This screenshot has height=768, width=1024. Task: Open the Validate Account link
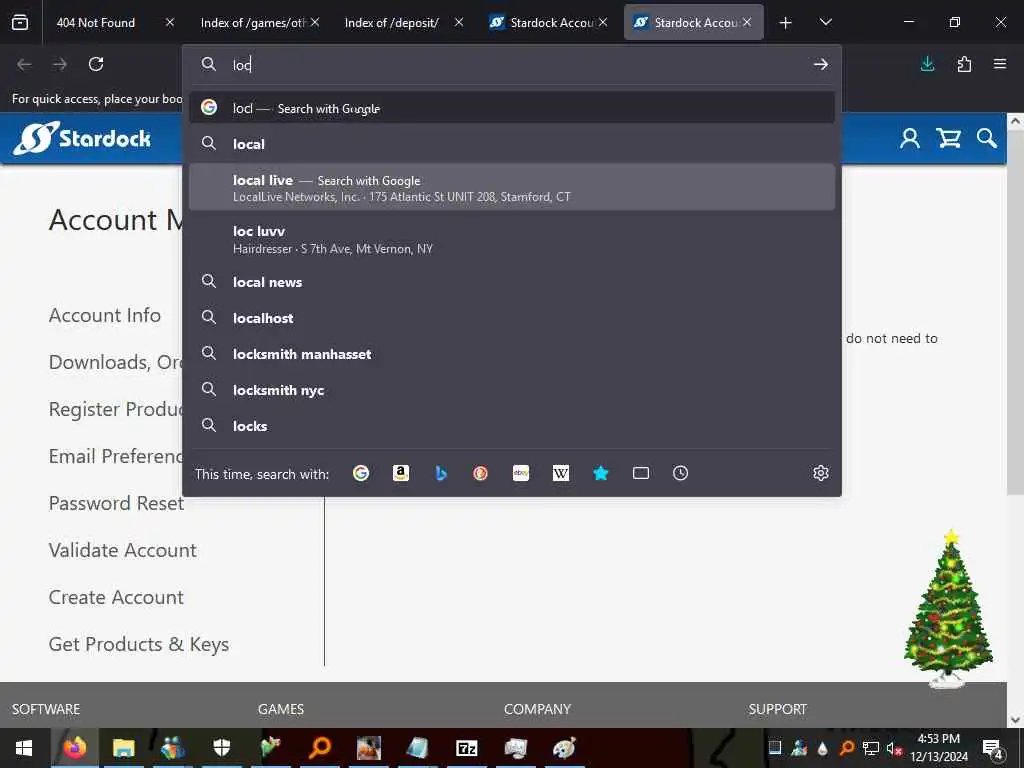pos(122,551)
